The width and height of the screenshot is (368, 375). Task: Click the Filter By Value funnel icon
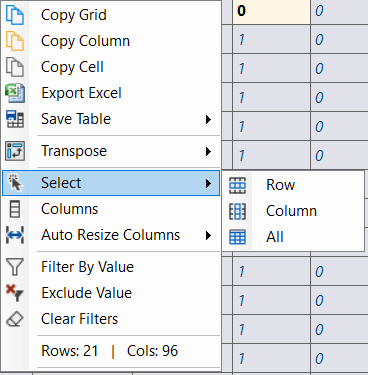[15, 267]
